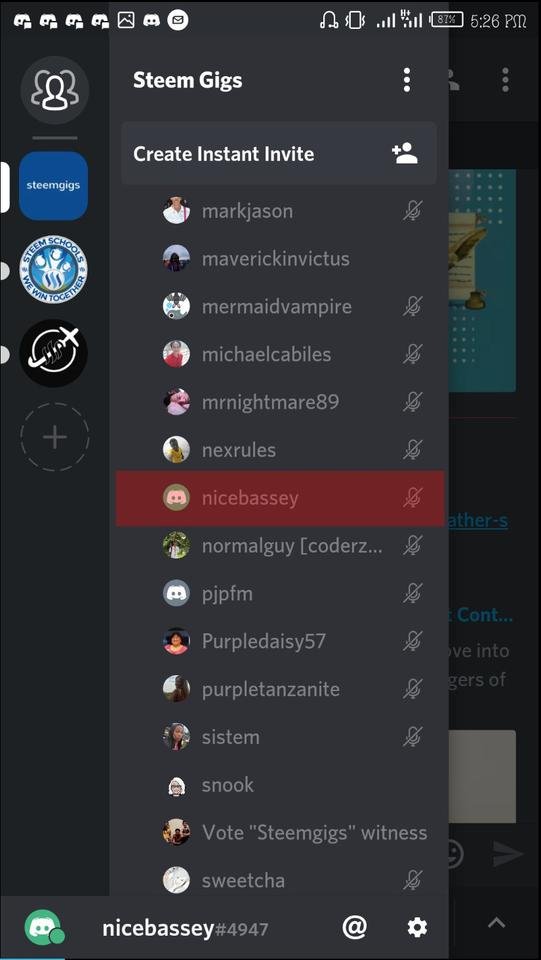Open the direct messages friends icon
The width and height of the screenshot is (541, 960).
coord(54,89)
